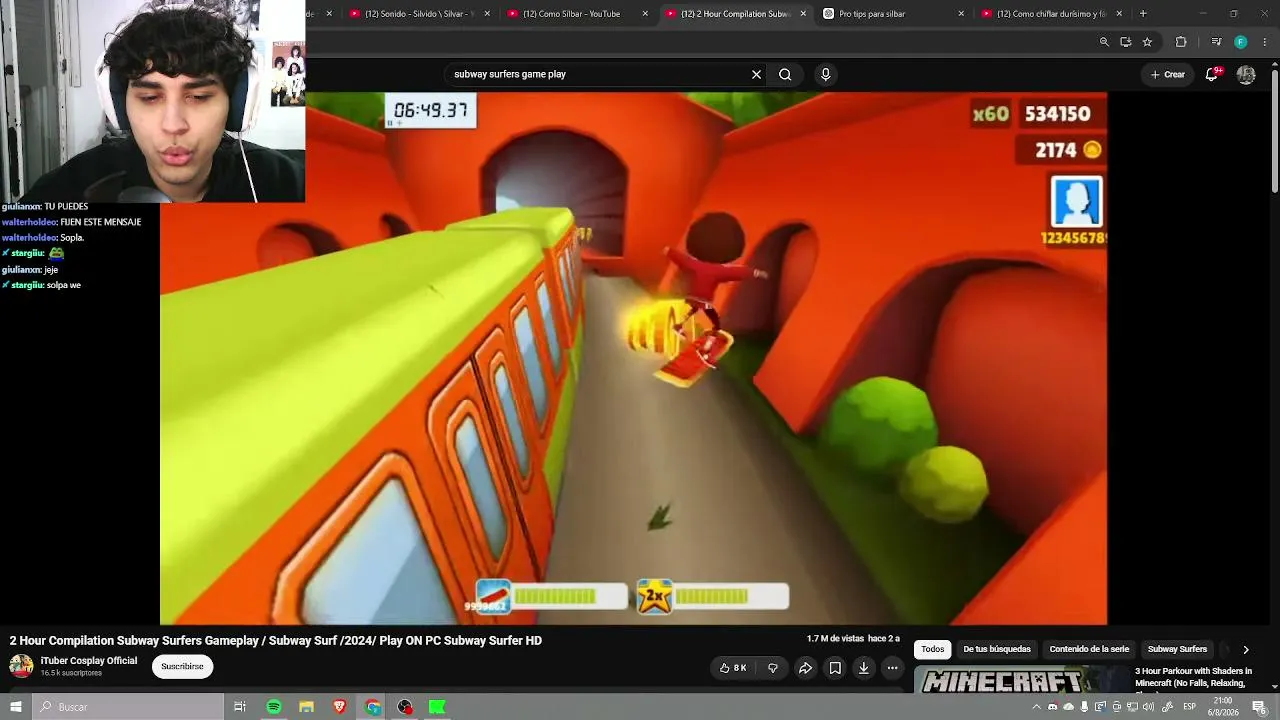
Task: Open Windows notification center icon
Action: coord(1259,707)
